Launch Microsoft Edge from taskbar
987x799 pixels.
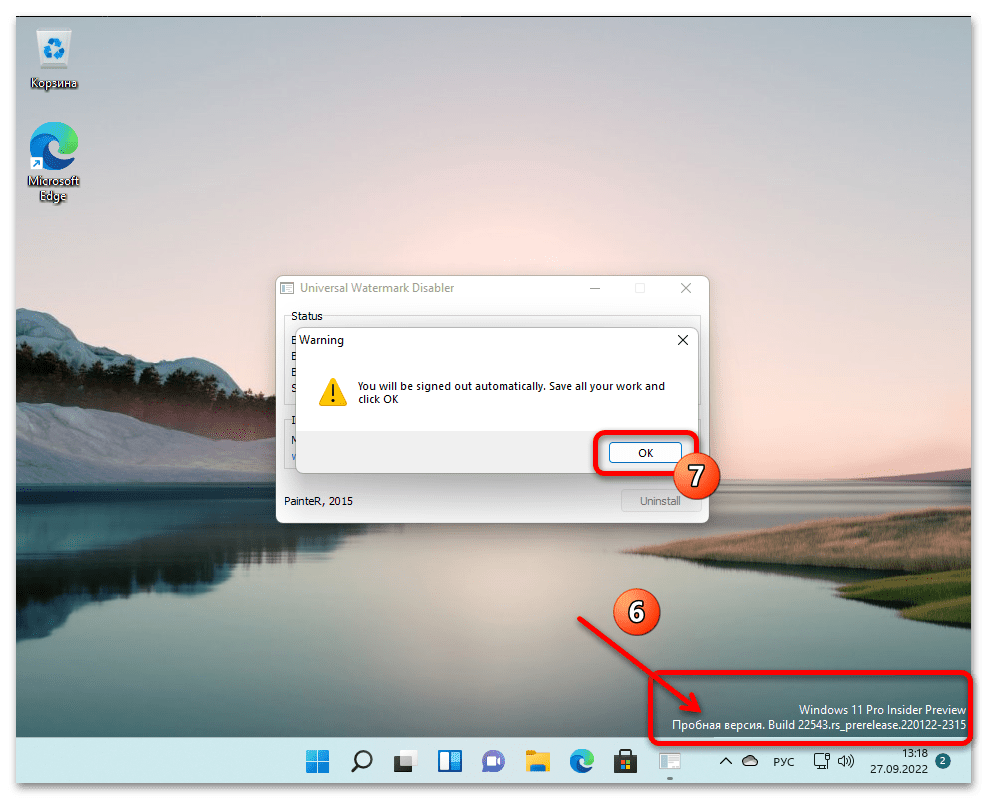[582, 761]
